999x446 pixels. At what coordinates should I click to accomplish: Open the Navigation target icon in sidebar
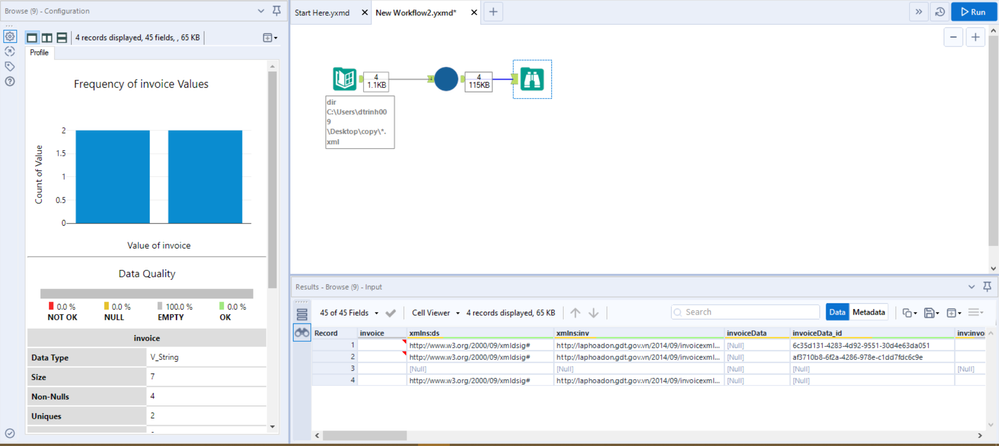(10, 52)
